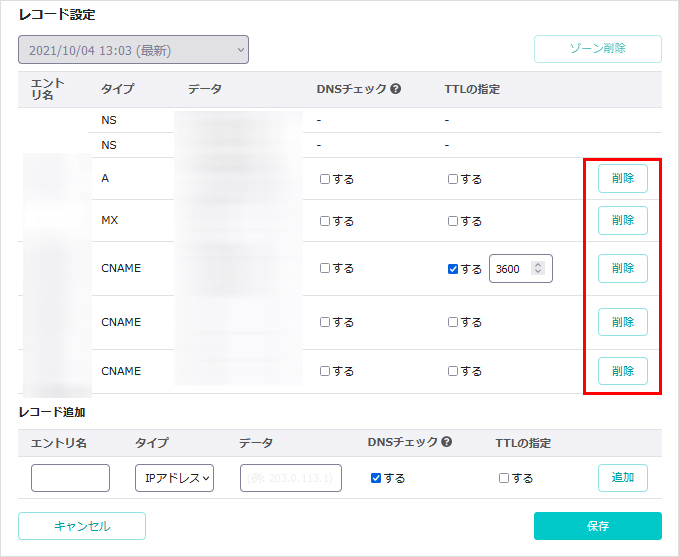Open the IPアドレス record type dropdown

pyautogui.click(x=174, y=478)
